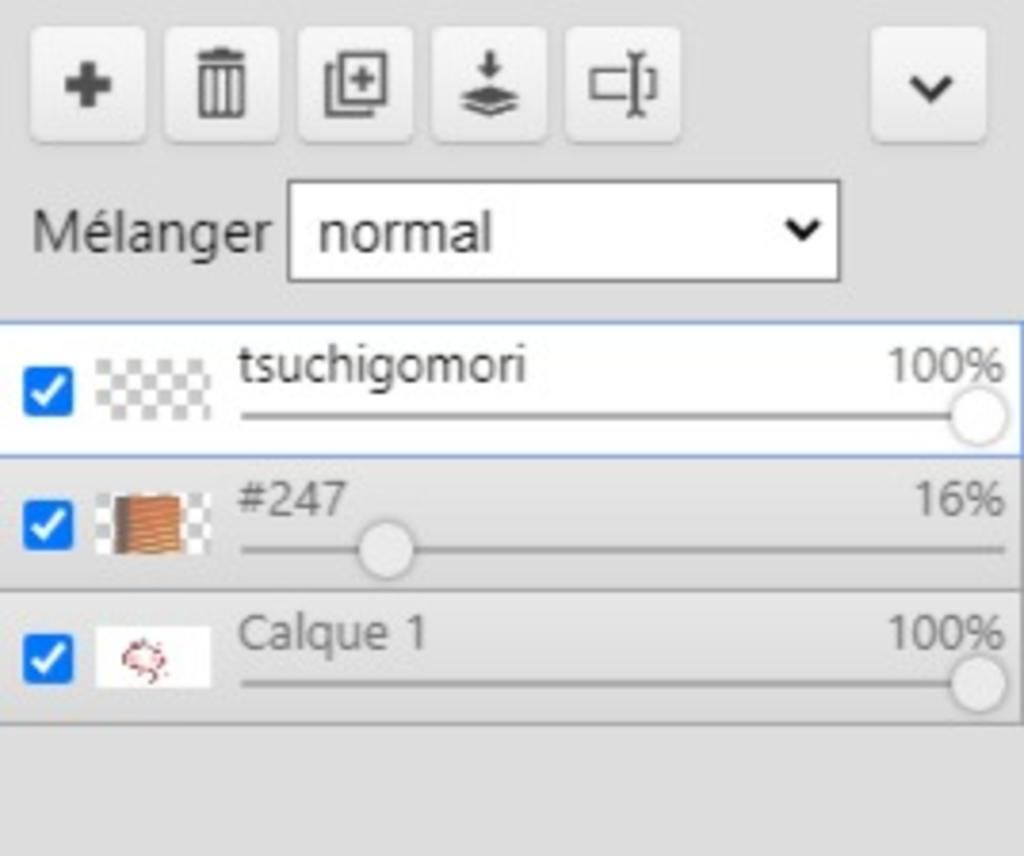Click the tsuchigomori opacity slider handle
Image resolution: width=1024 pixels, height=856 pixels.
977,416
